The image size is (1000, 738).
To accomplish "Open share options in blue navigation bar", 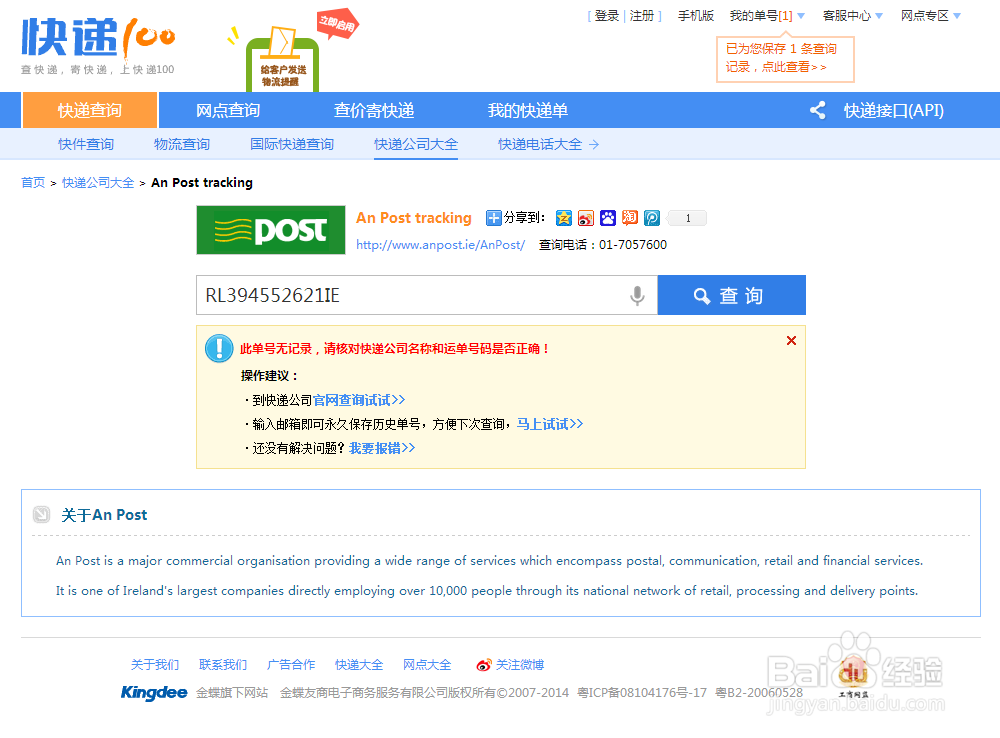I will [817, 110].
